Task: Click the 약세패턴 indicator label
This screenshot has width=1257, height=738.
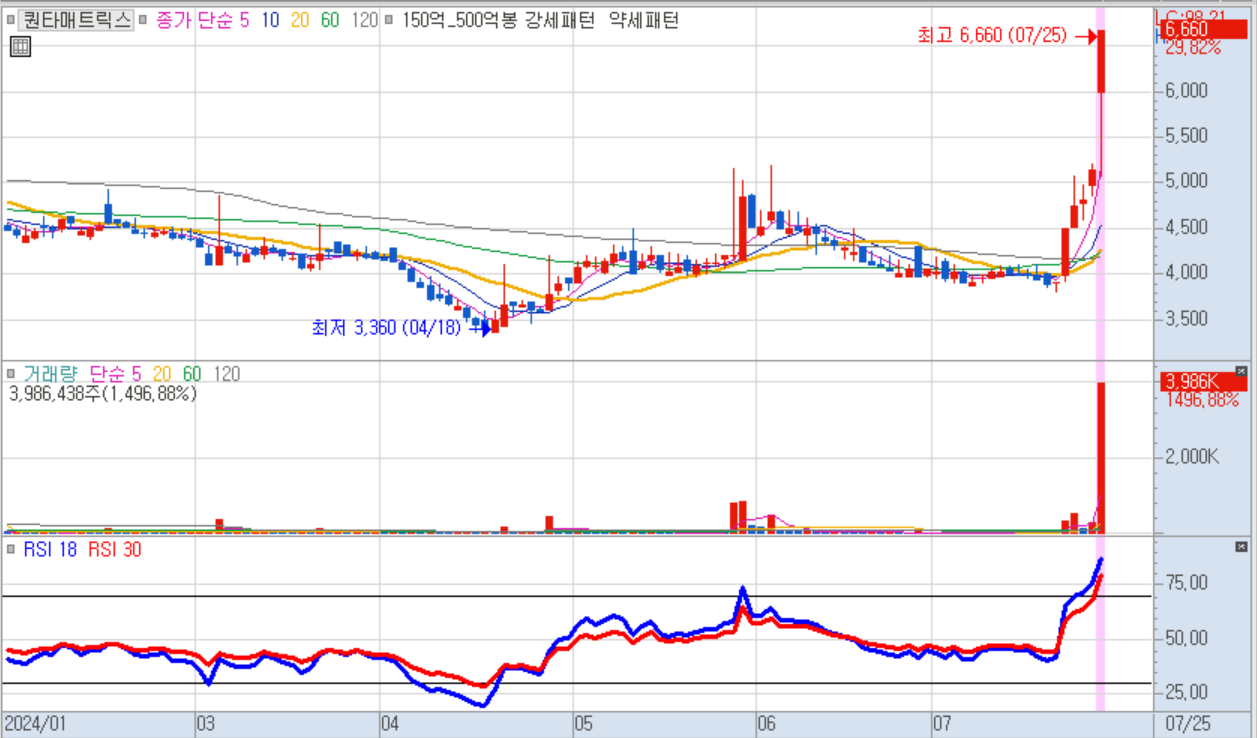Action: coord(643,20)
